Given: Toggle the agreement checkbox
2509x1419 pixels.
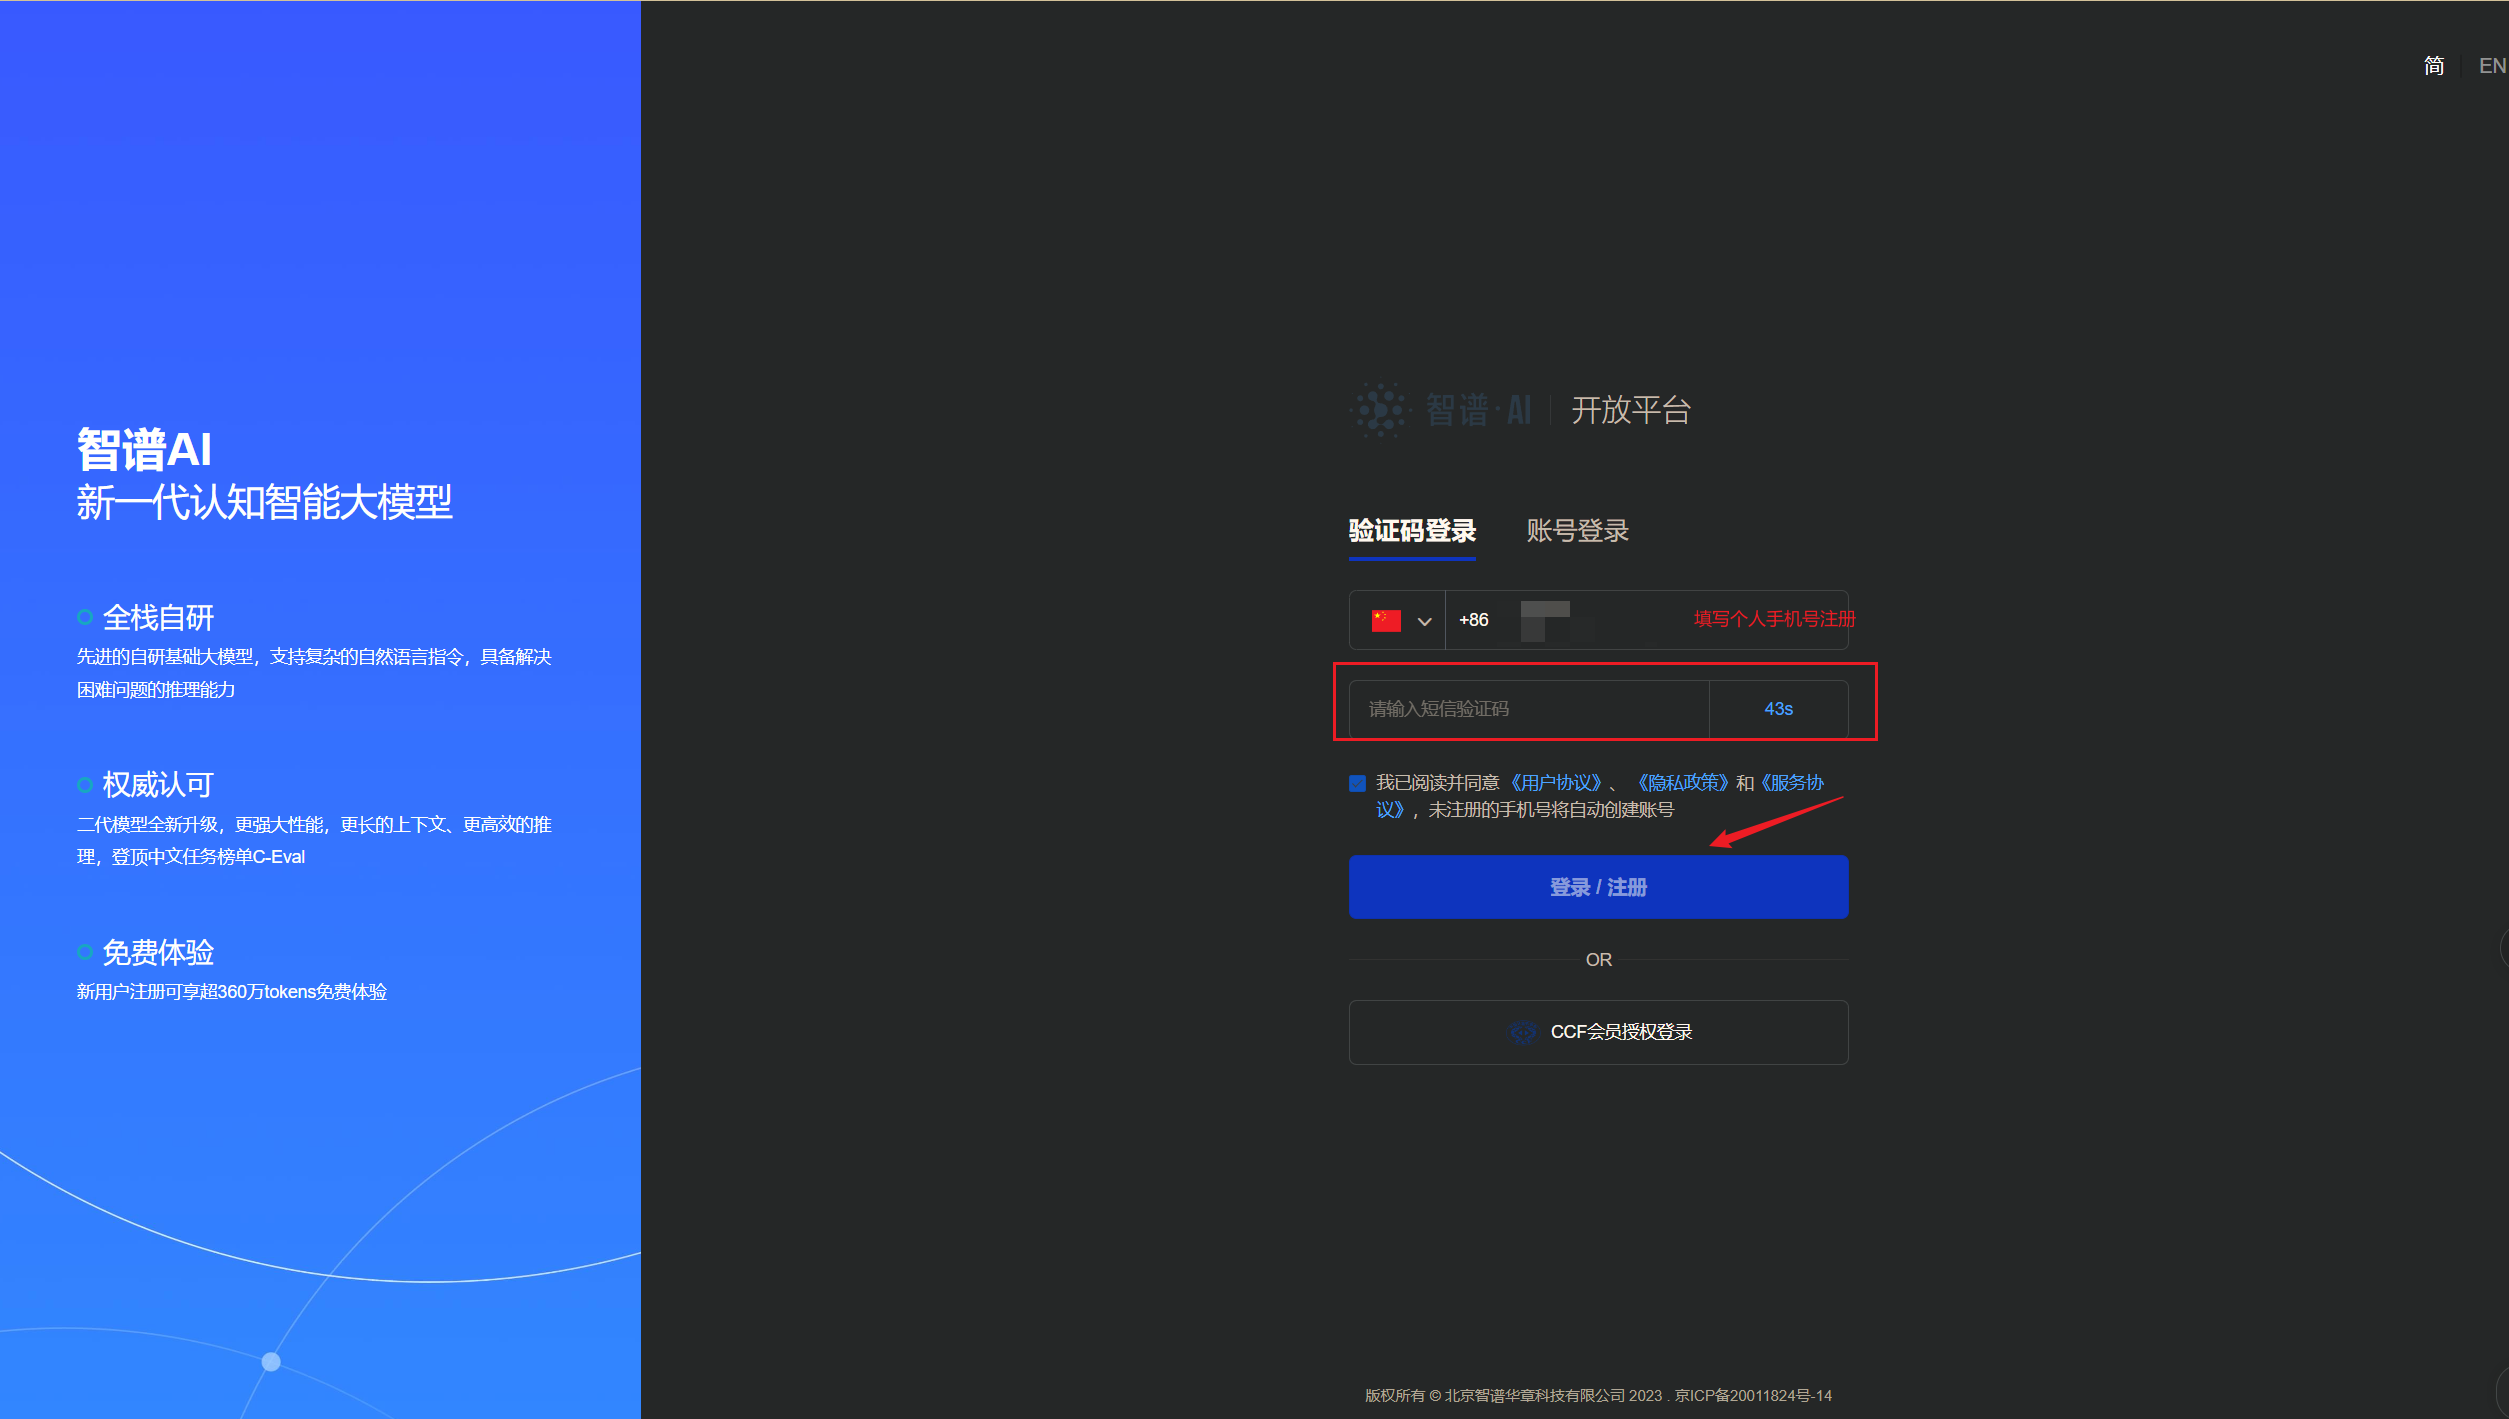Looking at the screenshot, I should point(1358,783).
